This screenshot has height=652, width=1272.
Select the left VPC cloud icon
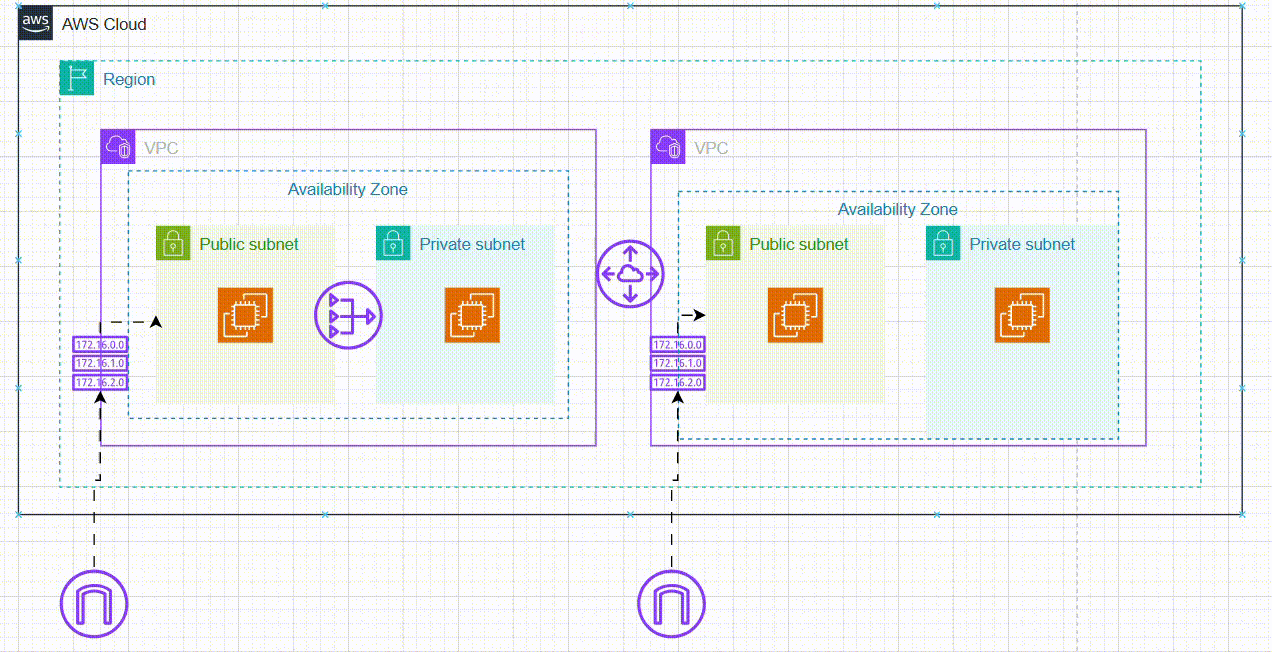[x=118, y=147]
